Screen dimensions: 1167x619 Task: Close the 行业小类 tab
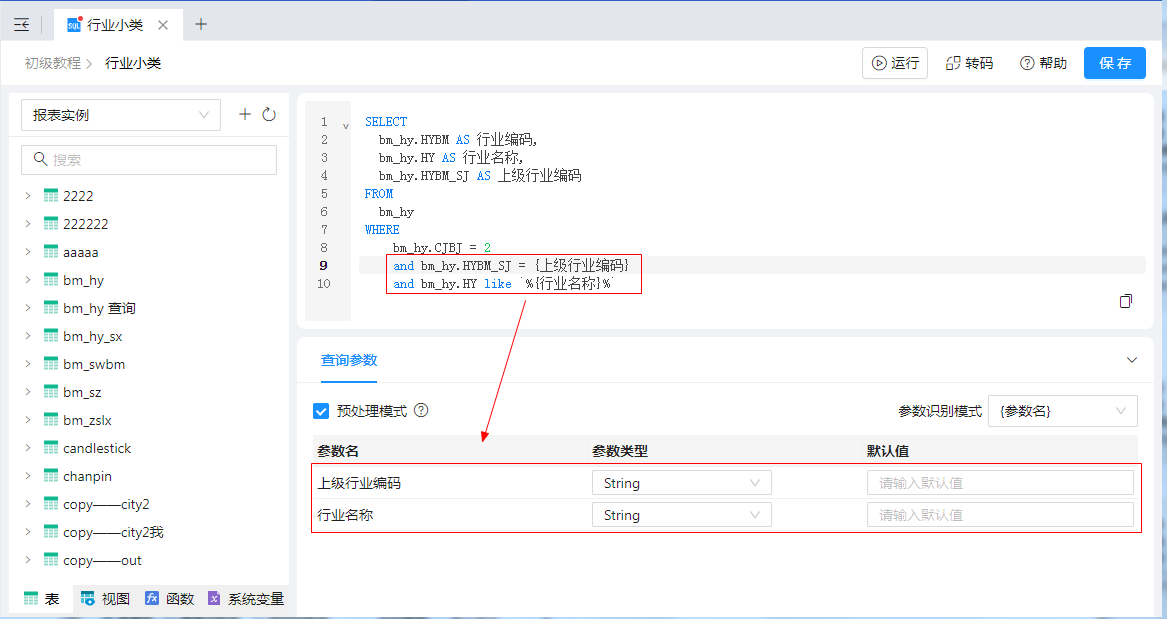[163, 25]
